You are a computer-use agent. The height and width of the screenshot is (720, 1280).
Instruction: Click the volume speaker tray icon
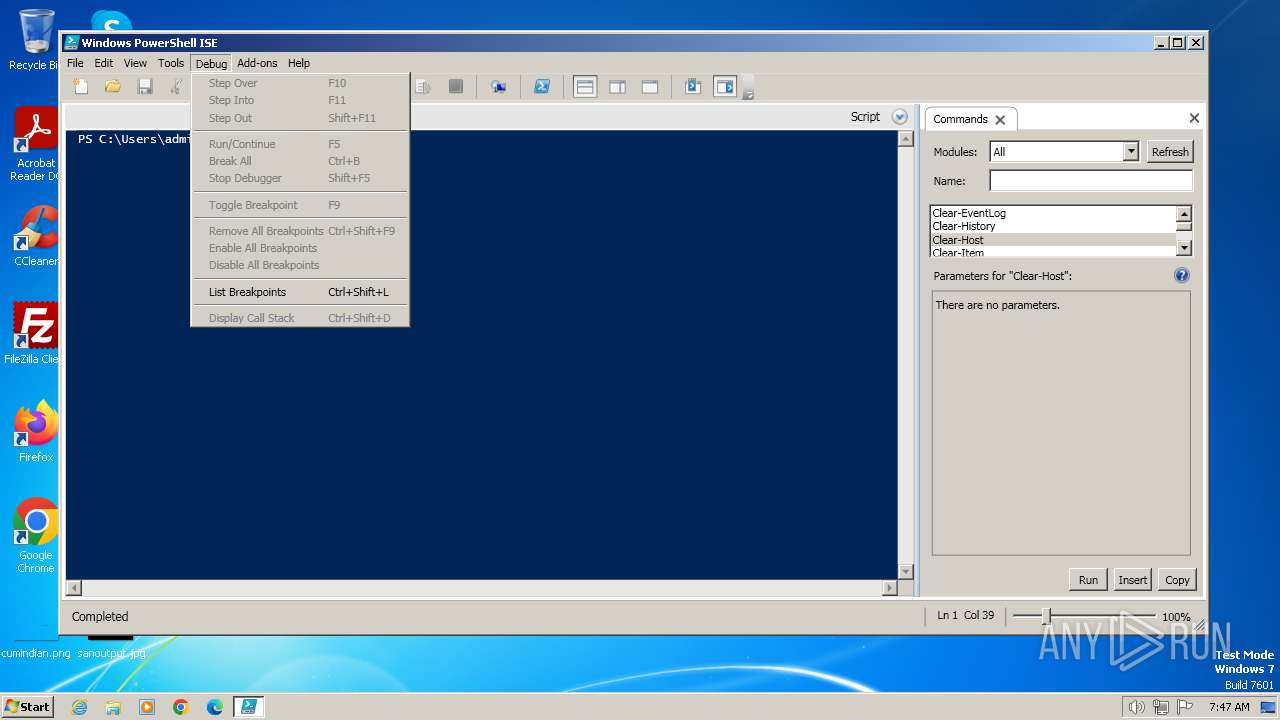pyautogui.click(x=1137, y=707)
